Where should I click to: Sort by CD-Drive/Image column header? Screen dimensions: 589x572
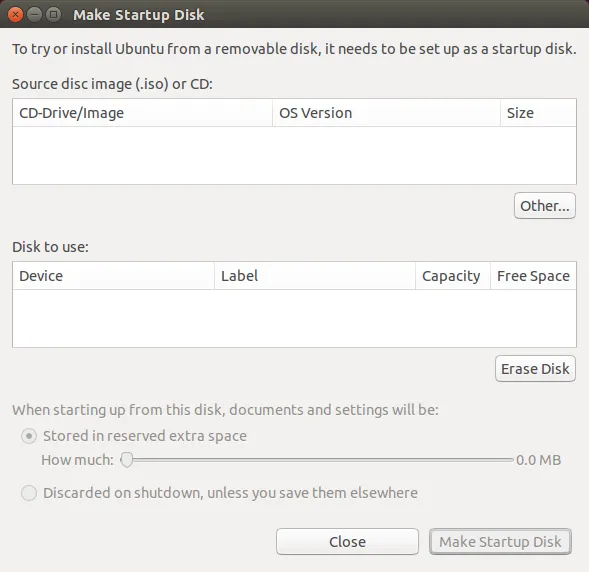(x=142, y=113)
